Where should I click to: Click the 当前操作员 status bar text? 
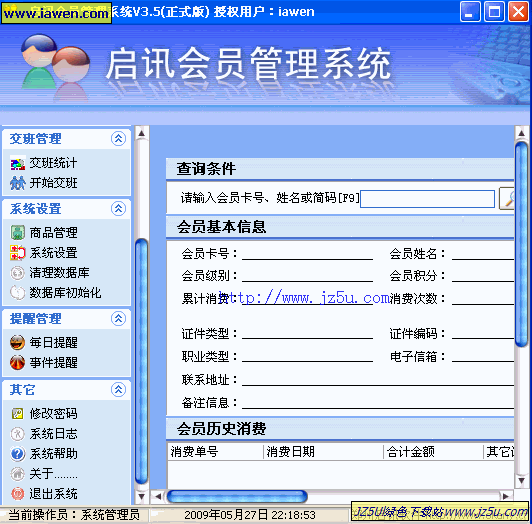click(x=74, y=515)
